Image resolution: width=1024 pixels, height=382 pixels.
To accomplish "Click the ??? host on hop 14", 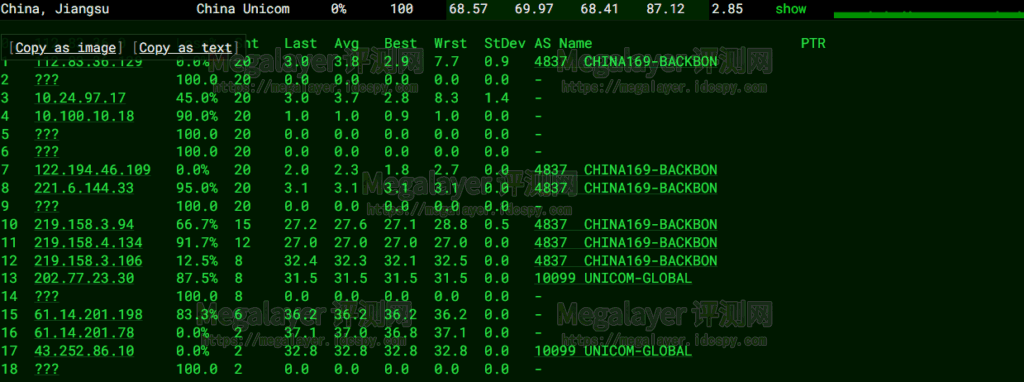I will pyautogui.click(x=47, y=296).
